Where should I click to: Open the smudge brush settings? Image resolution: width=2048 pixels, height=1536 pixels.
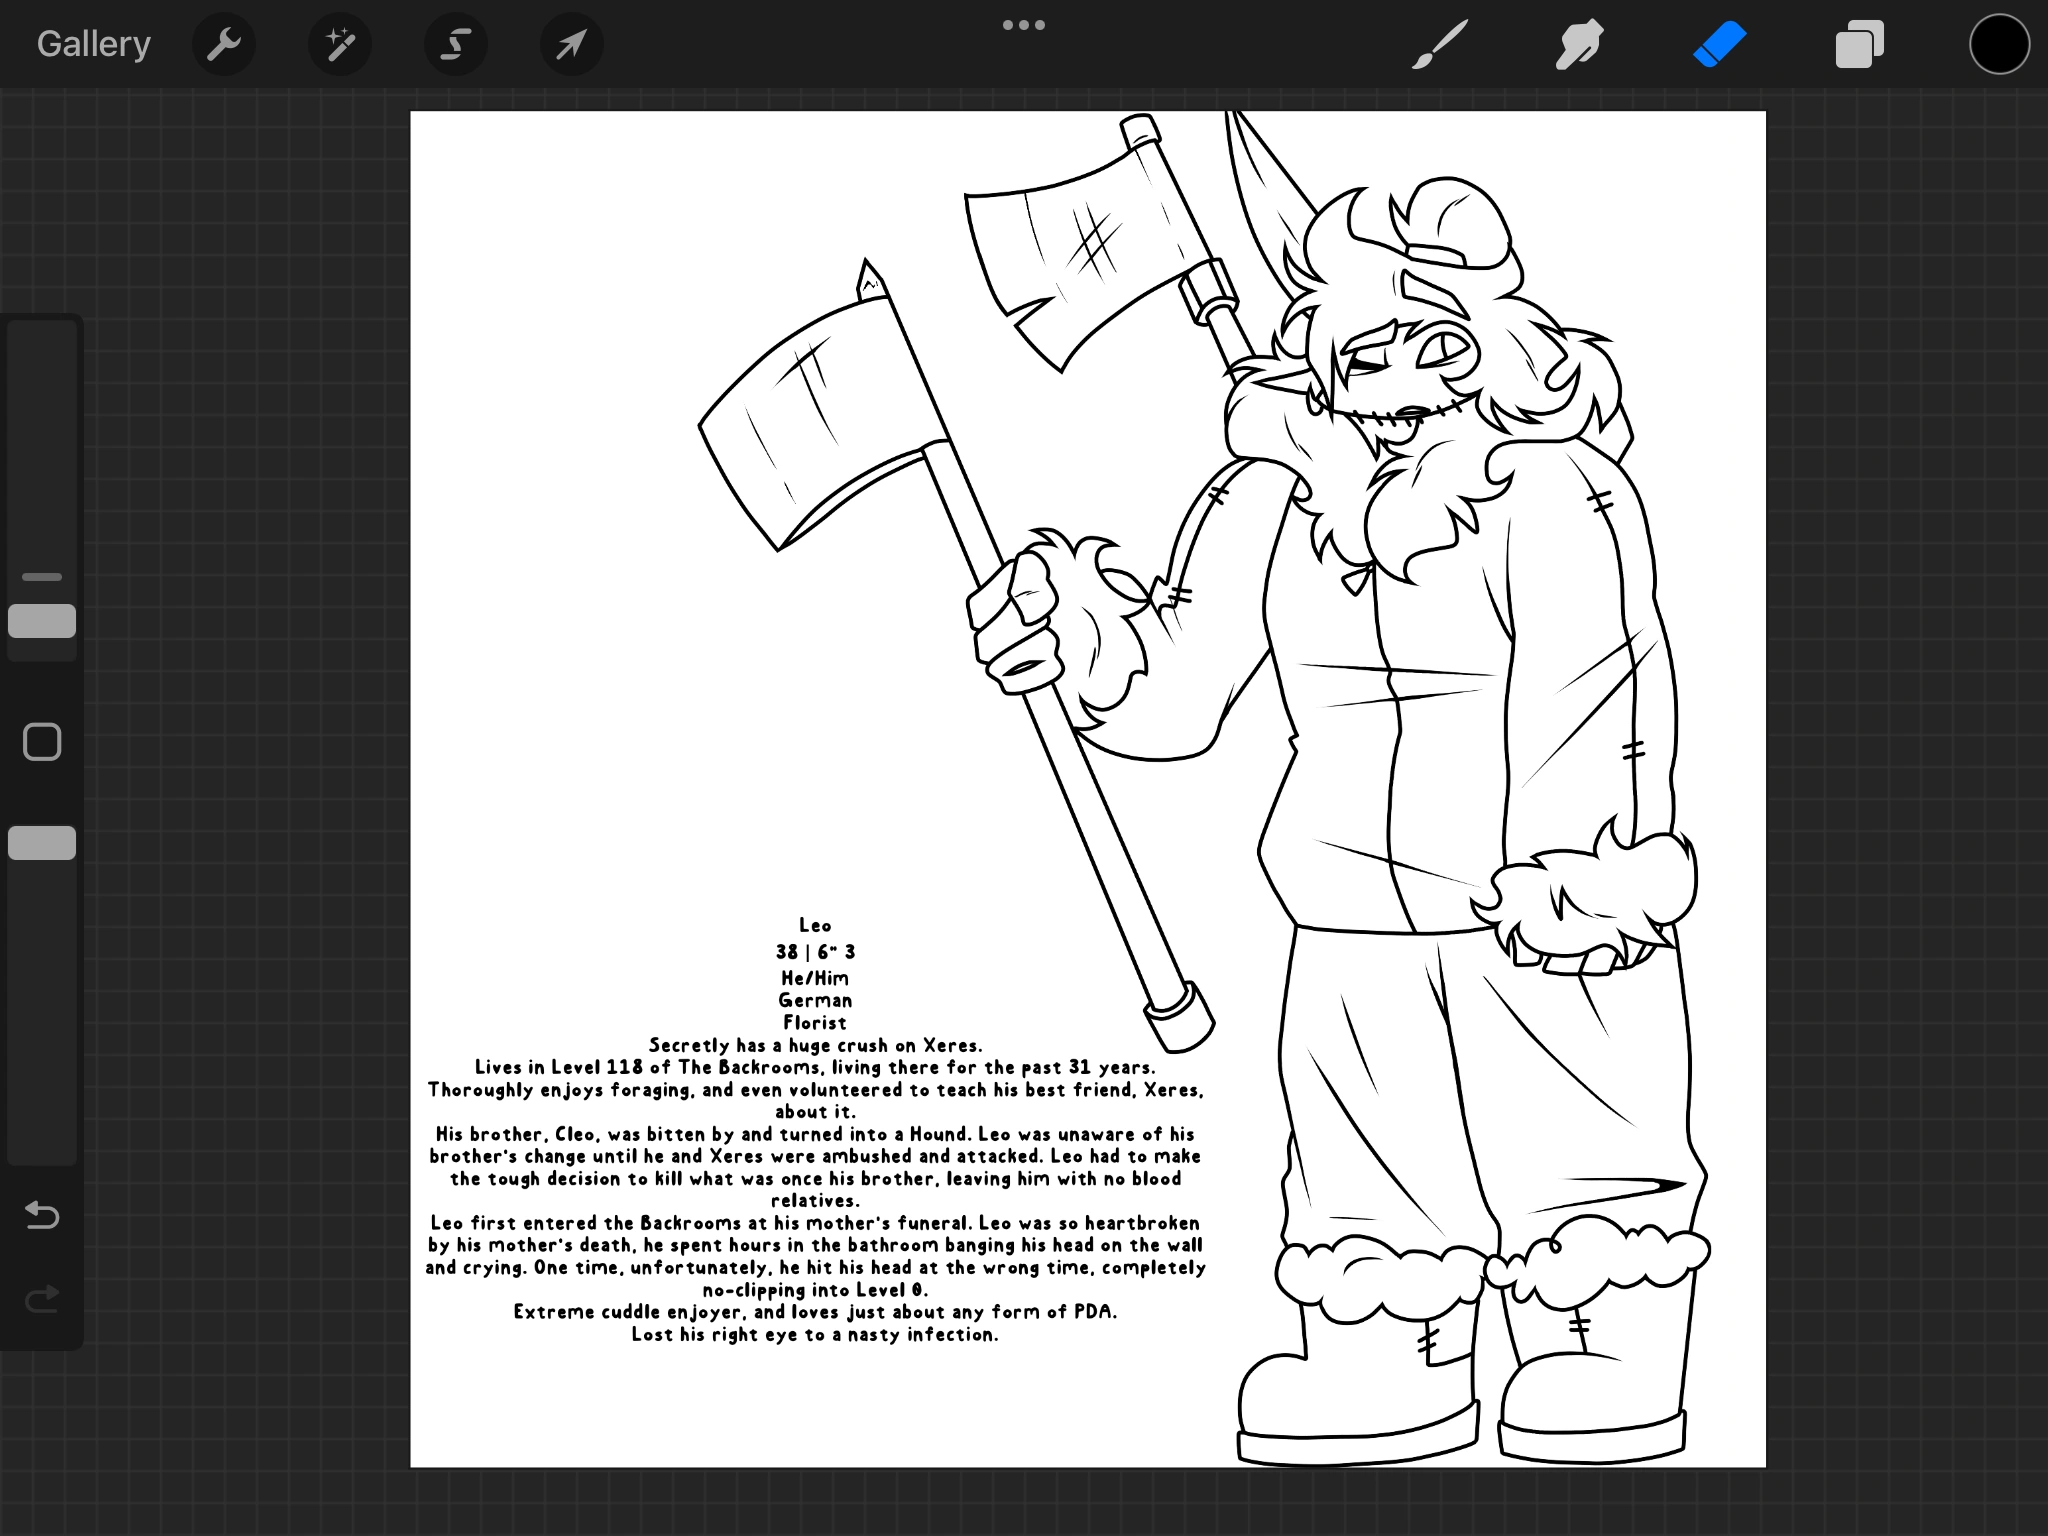[1580, 43]
